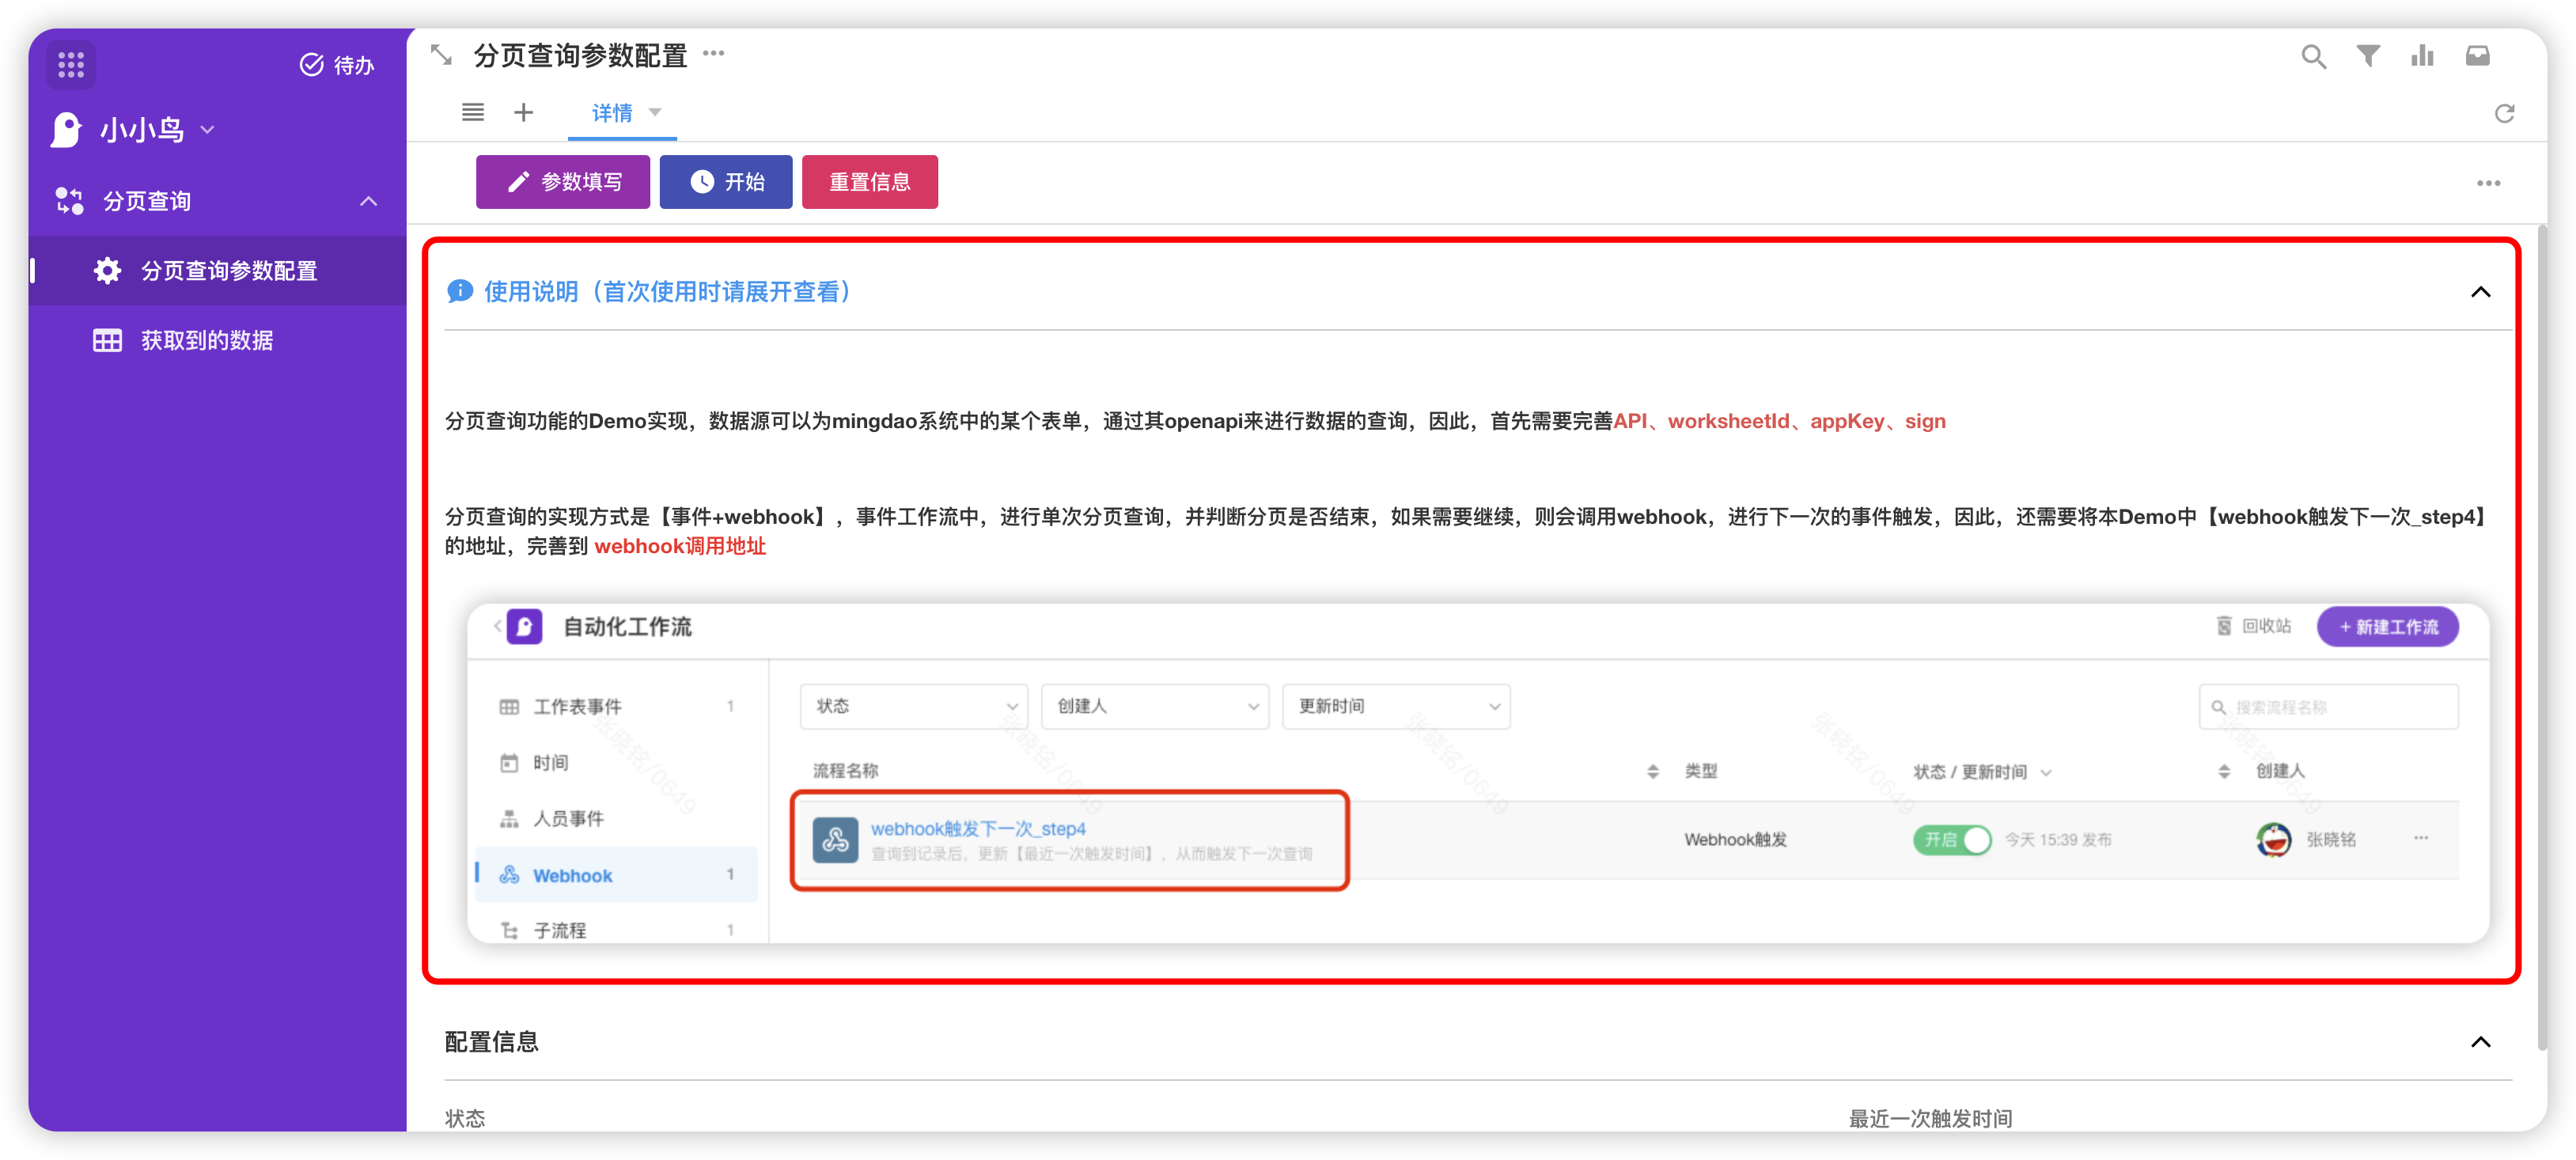Add new view with plus icon
The image size is (2576, 1160).
point(523,113)
